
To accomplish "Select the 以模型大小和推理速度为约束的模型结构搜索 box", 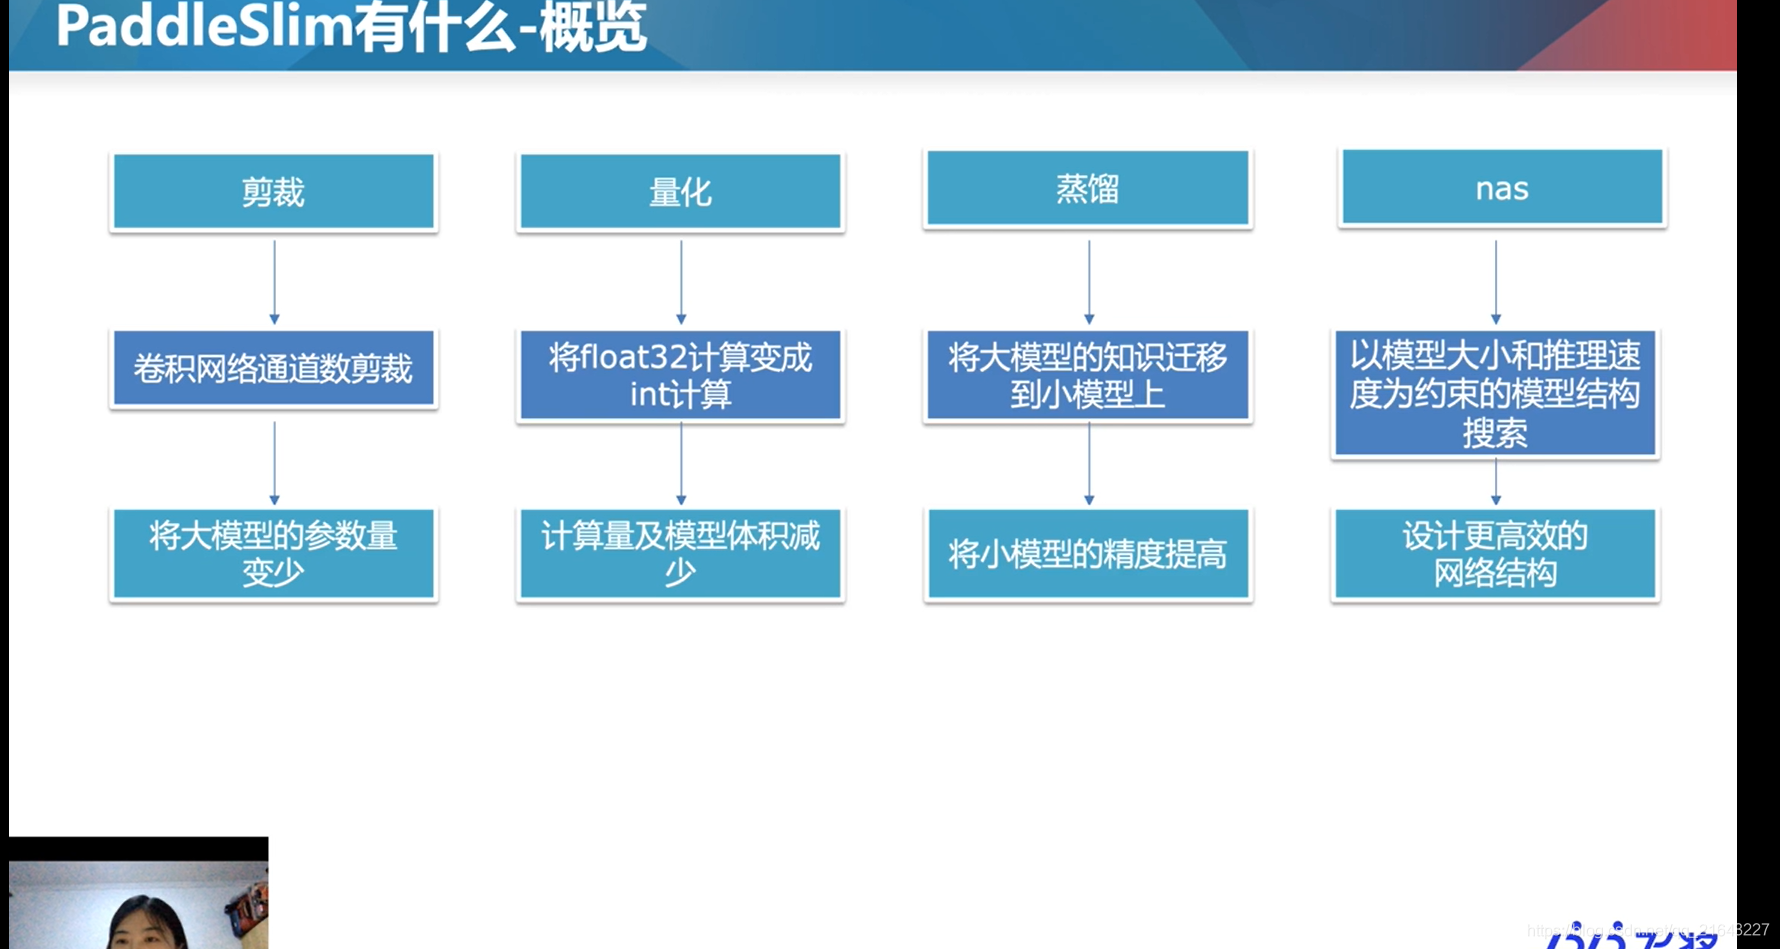I will 1495,393.
